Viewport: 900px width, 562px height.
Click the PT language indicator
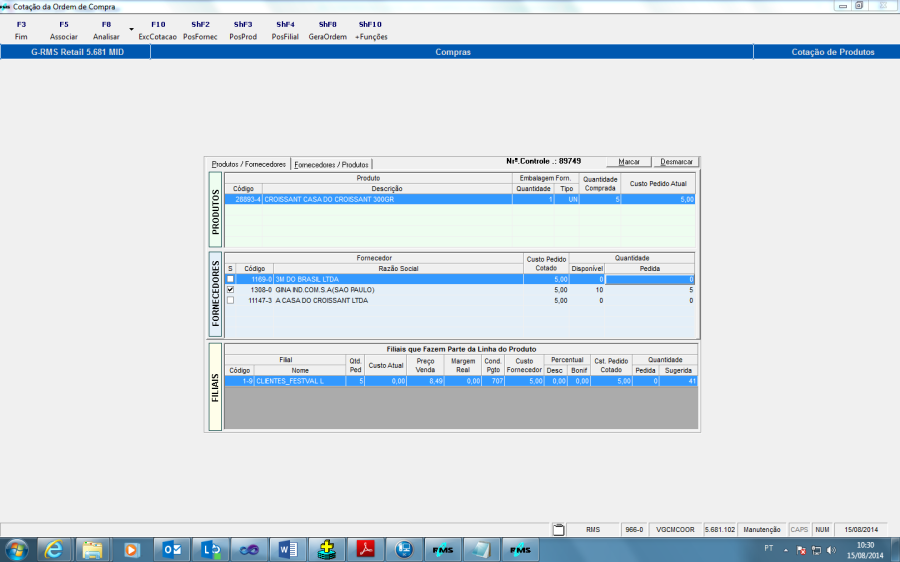(x=769, y=548)
